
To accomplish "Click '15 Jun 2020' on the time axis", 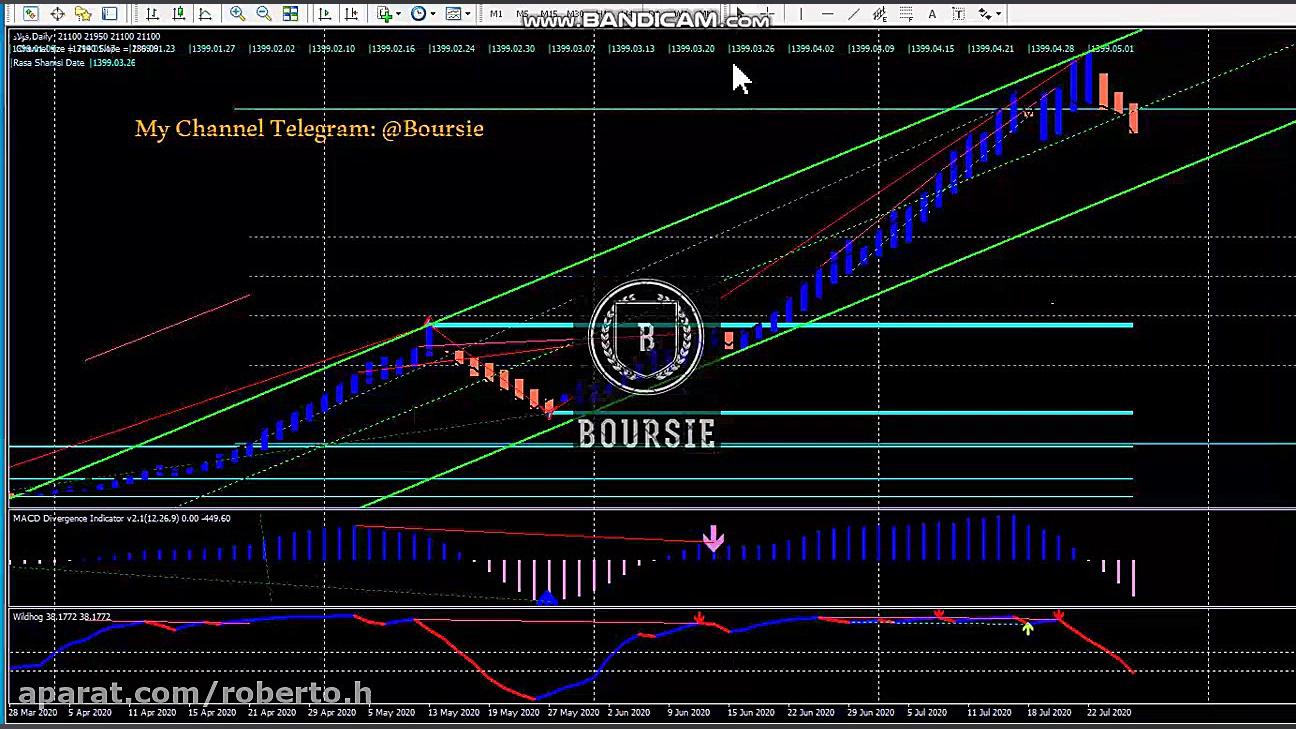I will click(750, 713).
